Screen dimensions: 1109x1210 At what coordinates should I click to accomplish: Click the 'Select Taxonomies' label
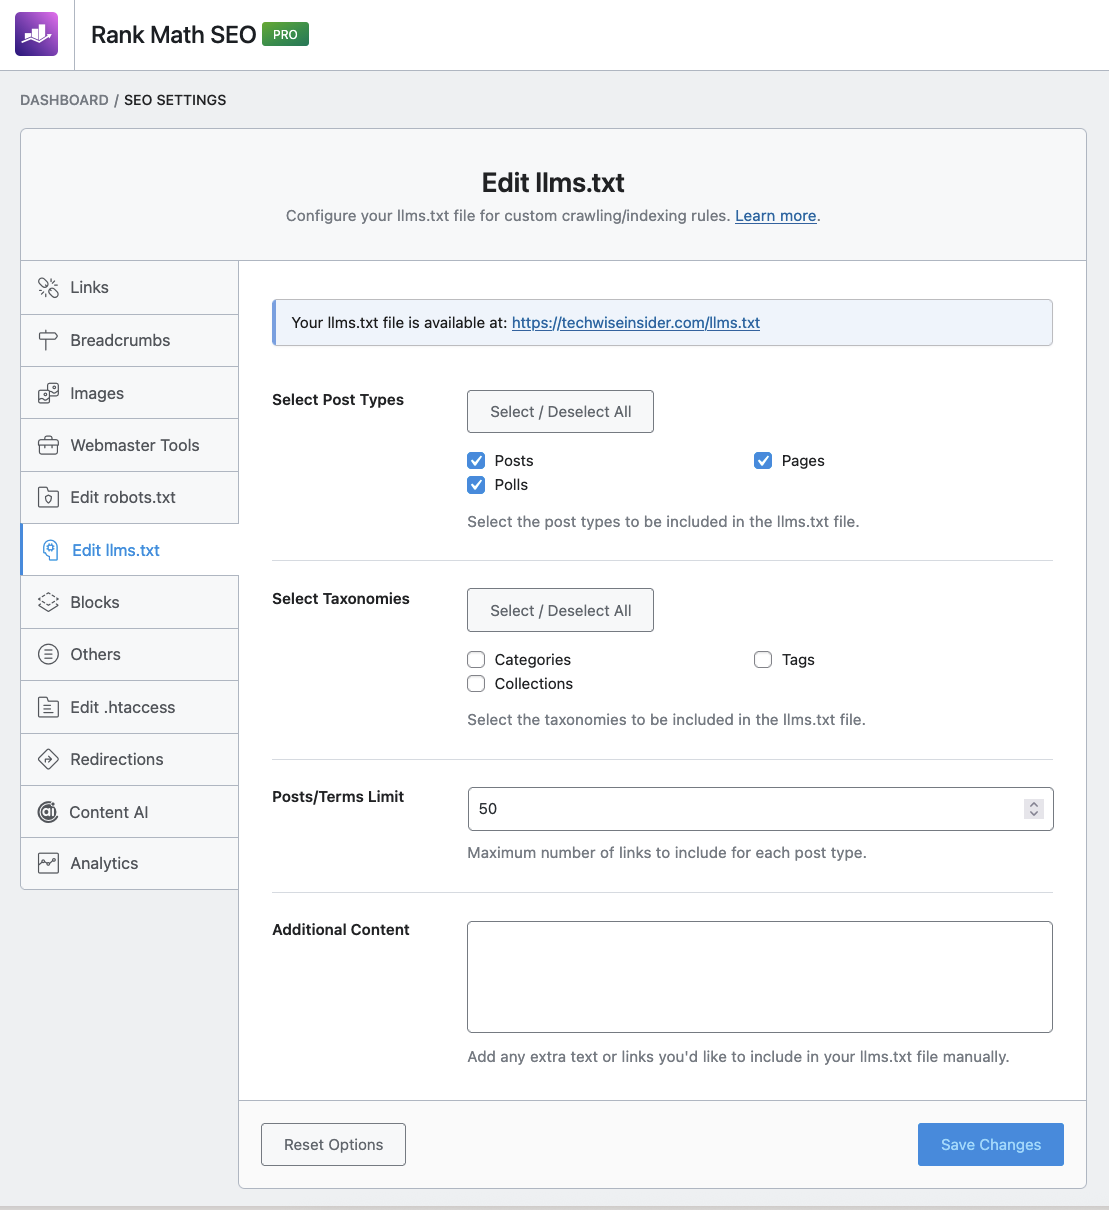pyautogui.click(x=341, y=599)
